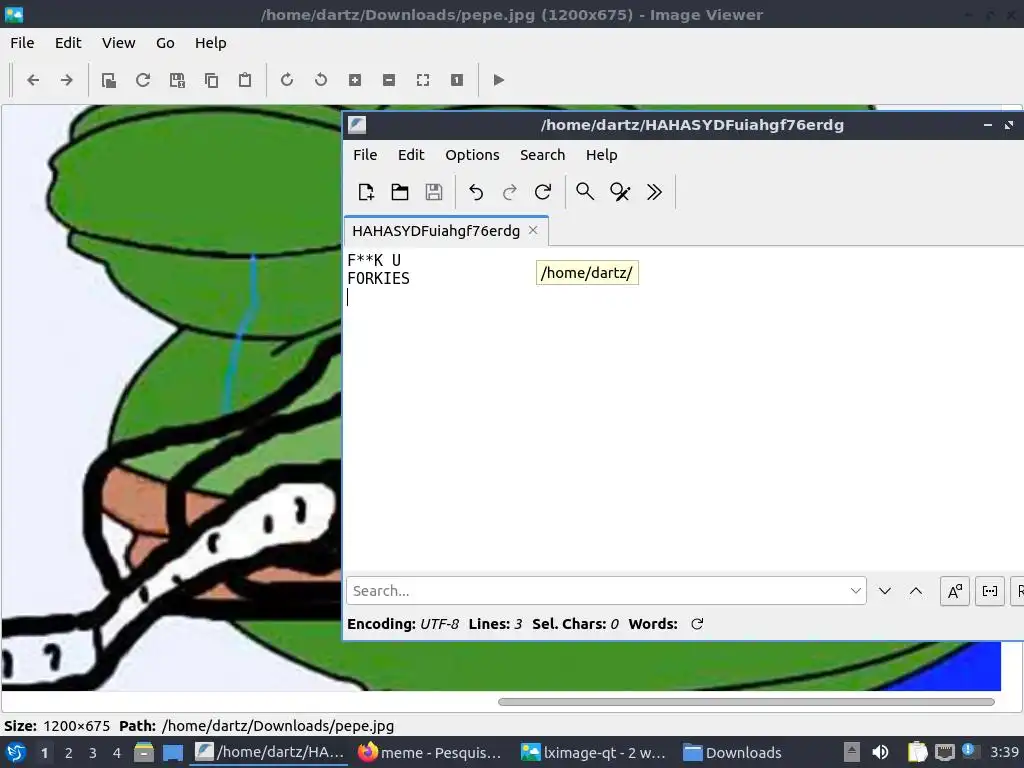Open Downloads window from taskbar
This screenshot has height=768, width=1024.
(733, 753)
